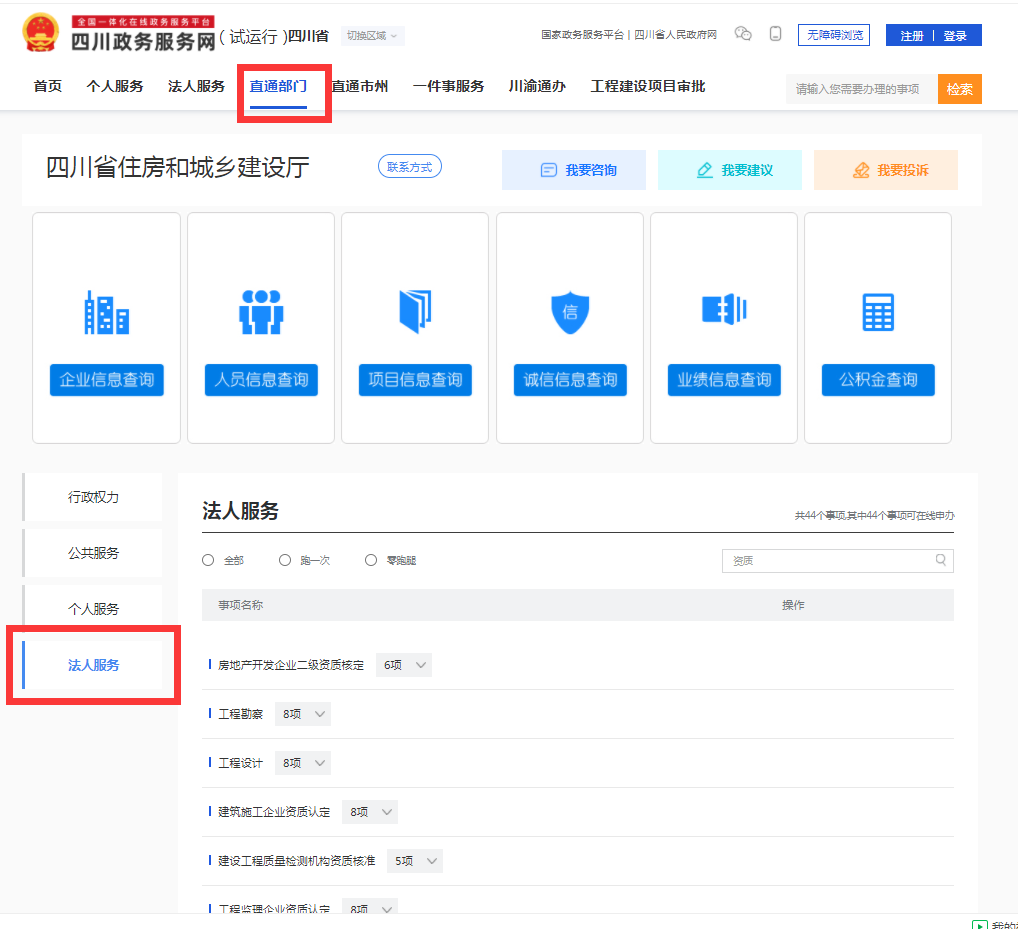
Task: Select the 零跑腿 radio button
Action: (x=371, y=560)
